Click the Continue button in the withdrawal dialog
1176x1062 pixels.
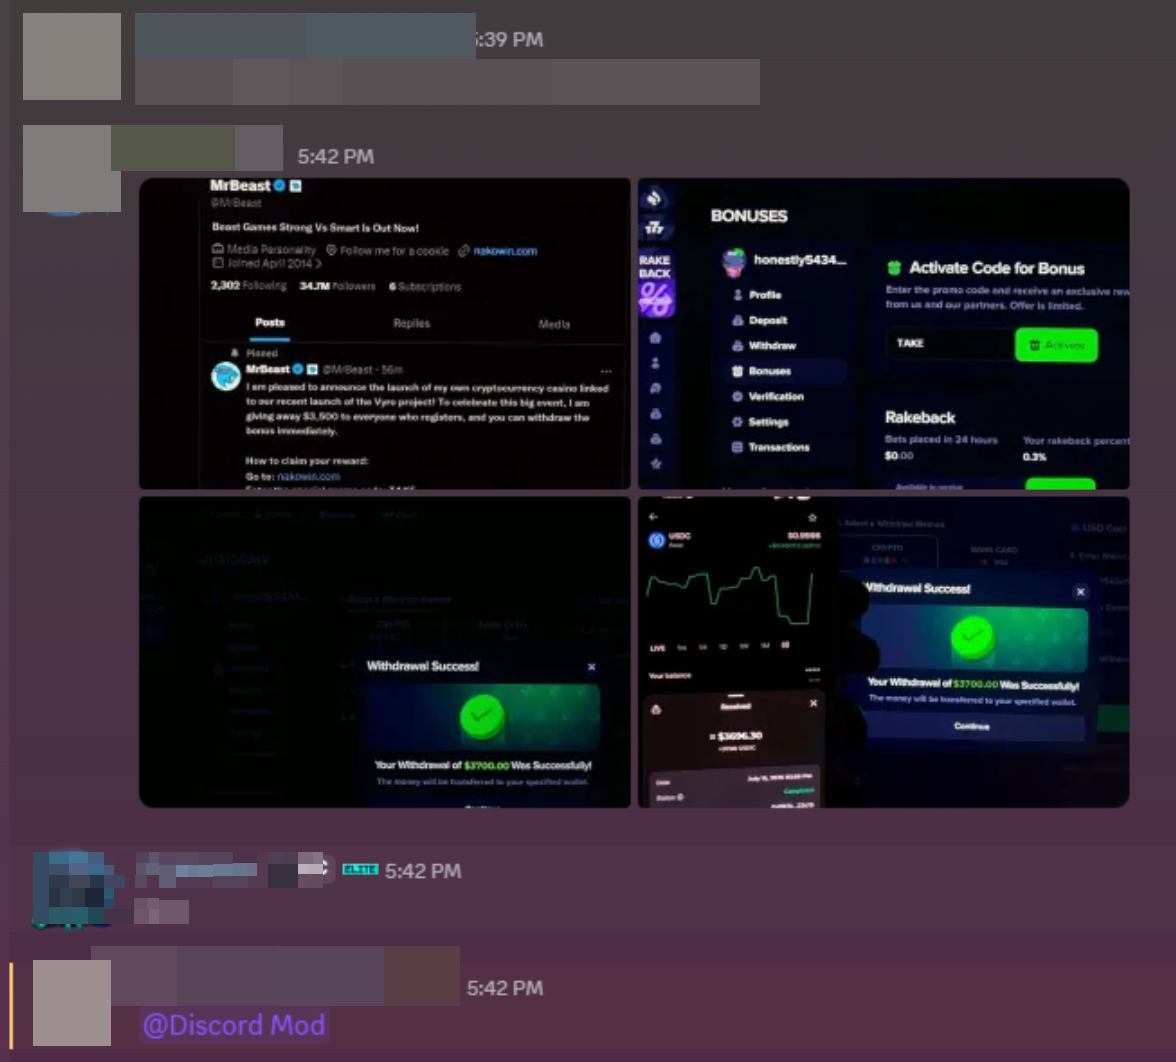point(972,726)
